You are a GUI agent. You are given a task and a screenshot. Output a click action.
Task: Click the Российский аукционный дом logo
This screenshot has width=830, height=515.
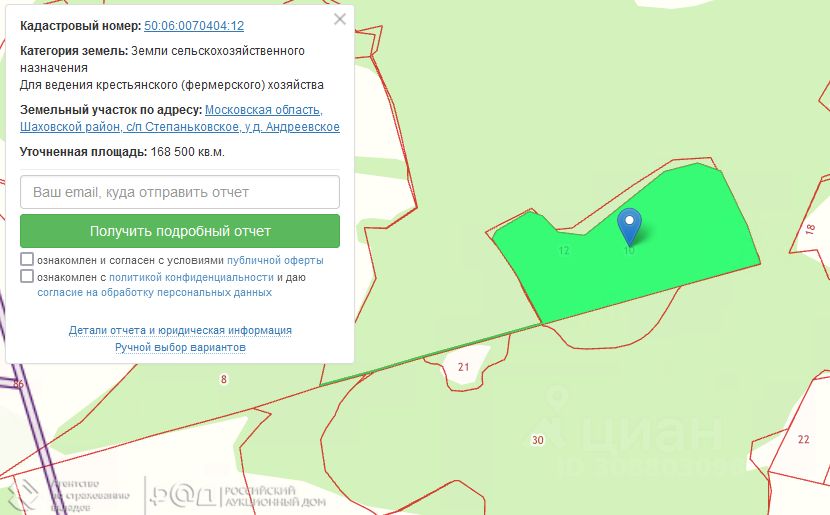click(x=238, y=496)
